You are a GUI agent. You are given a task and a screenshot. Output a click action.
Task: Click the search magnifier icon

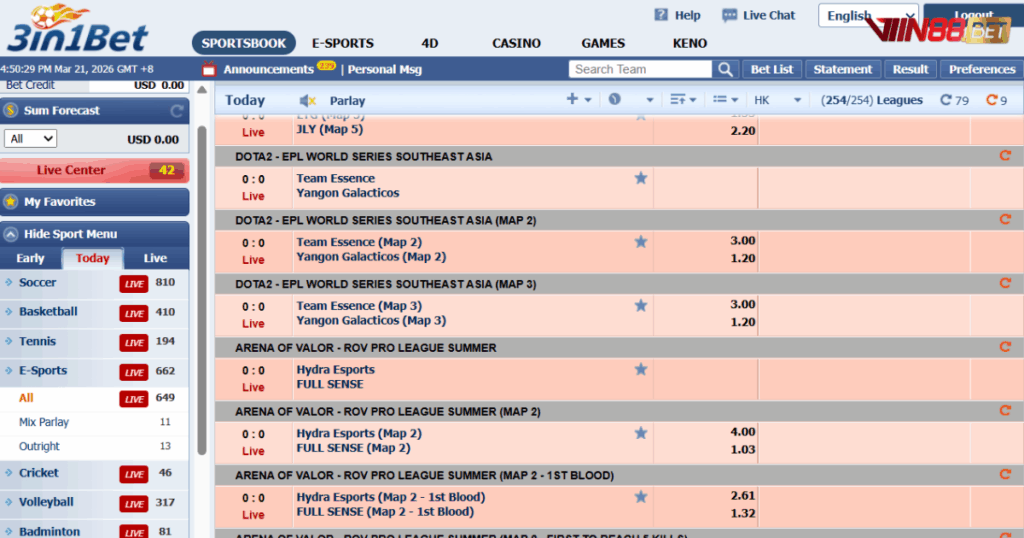pyautogui.click(x=726, y=69)
